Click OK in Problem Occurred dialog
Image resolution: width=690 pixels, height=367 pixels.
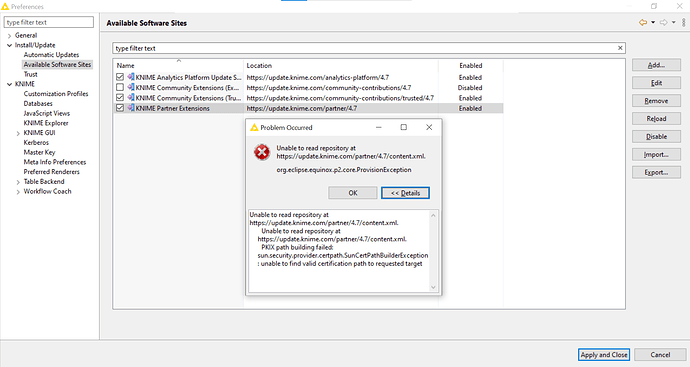pyautogui.click(x=353, y=193)
